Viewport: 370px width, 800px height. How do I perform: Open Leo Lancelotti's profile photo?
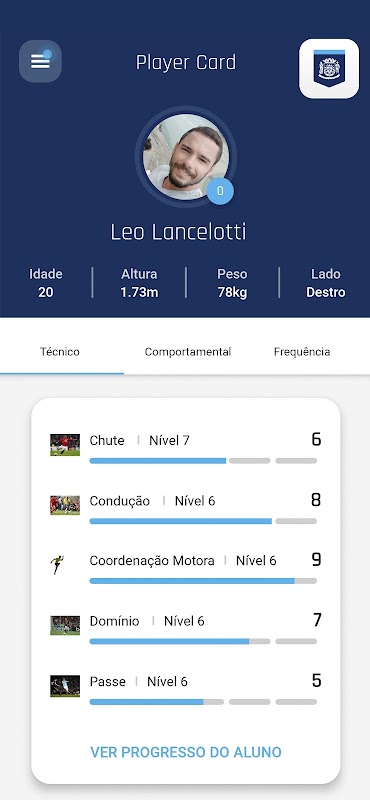click(186, 156)
